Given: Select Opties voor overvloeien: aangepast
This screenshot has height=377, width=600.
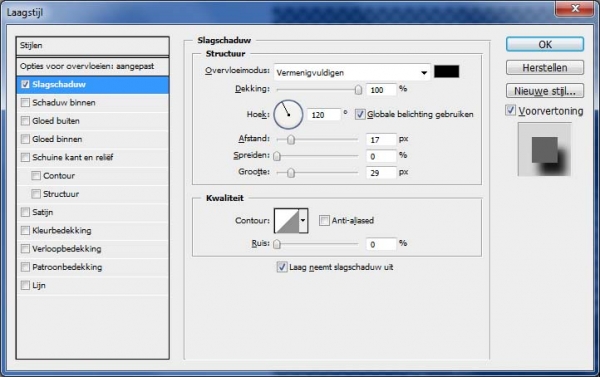Looking at the screenshot, I should coord(93,67).
